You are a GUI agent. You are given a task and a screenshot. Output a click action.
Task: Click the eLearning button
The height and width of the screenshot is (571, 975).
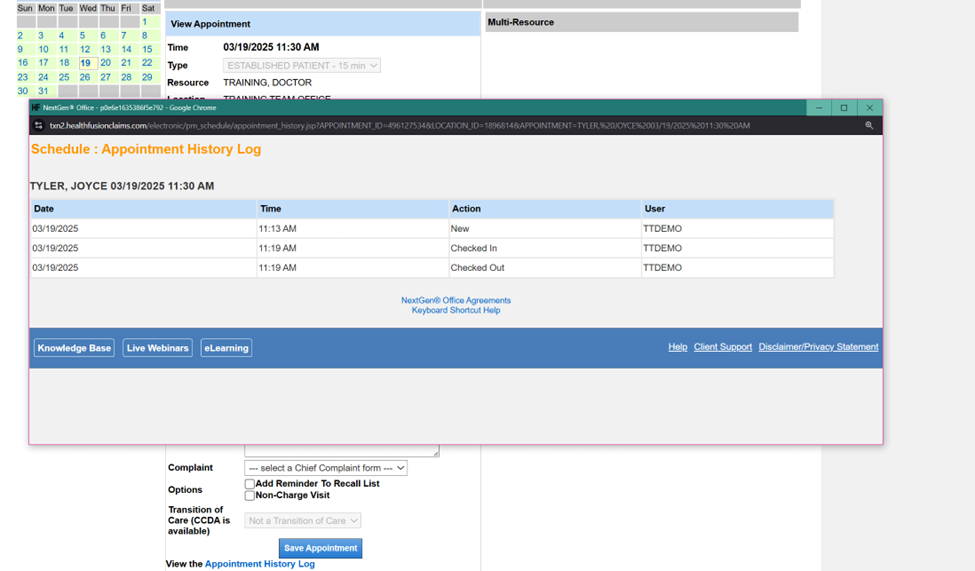point(226,348)
